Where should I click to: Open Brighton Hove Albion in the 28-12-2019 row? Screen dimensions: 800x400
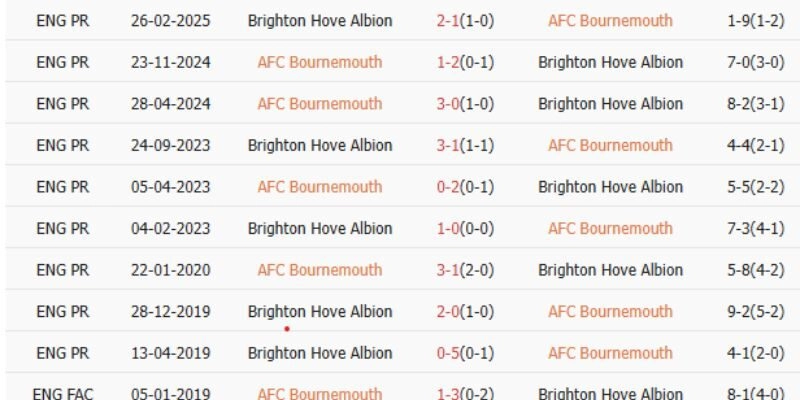(319, 311)
